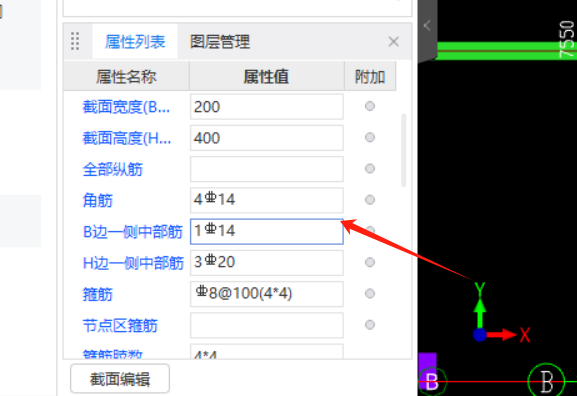Click the purple column at axis B
This screenshot has height=396, width=577.
[x=428, y=371]
